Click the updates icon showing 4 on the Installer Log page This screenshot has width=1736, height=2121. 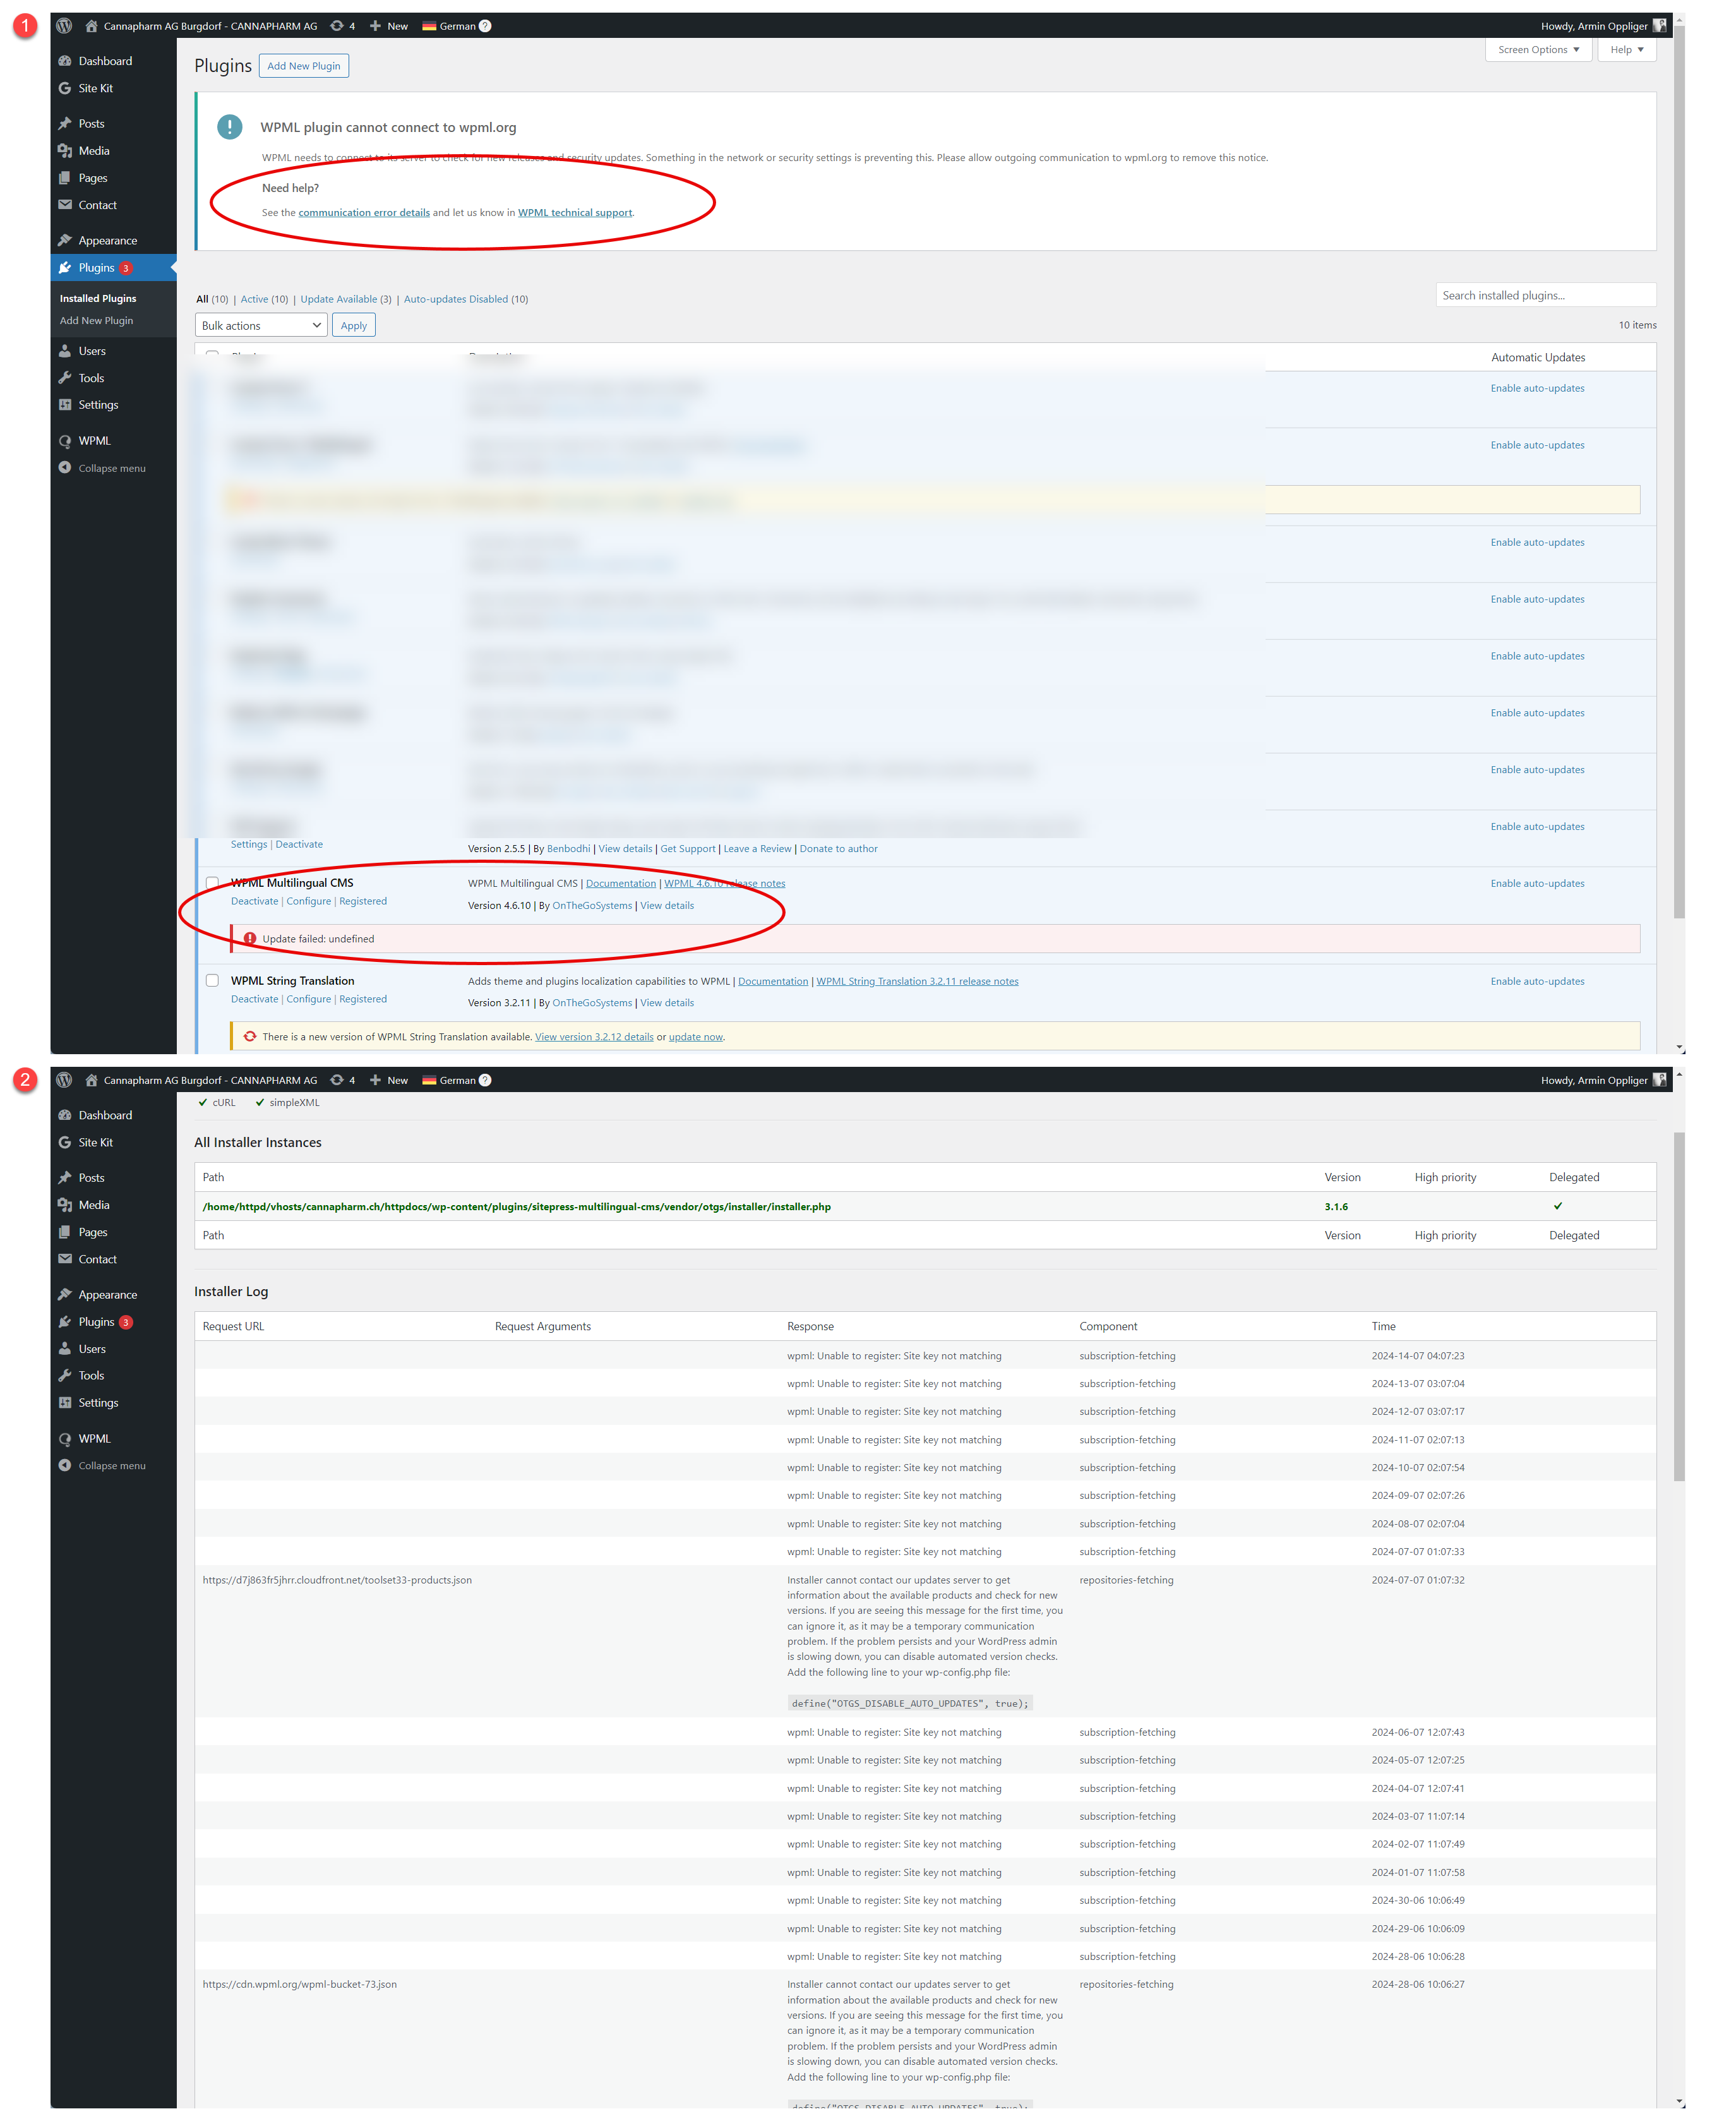point(337,1079)
